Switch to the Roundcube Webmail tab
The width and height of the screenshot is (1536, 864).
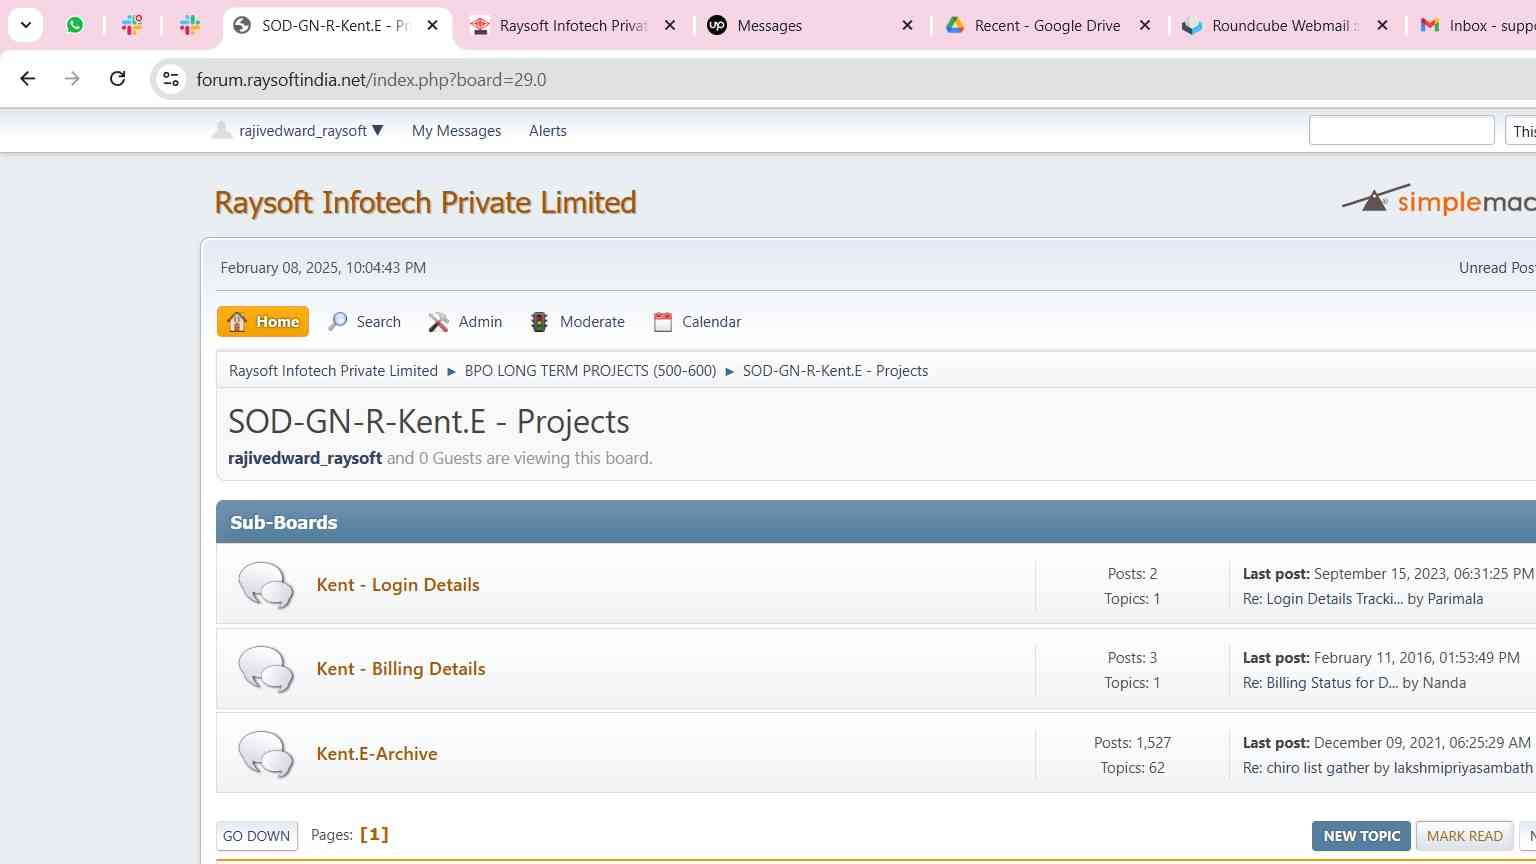click(1284, 26)
